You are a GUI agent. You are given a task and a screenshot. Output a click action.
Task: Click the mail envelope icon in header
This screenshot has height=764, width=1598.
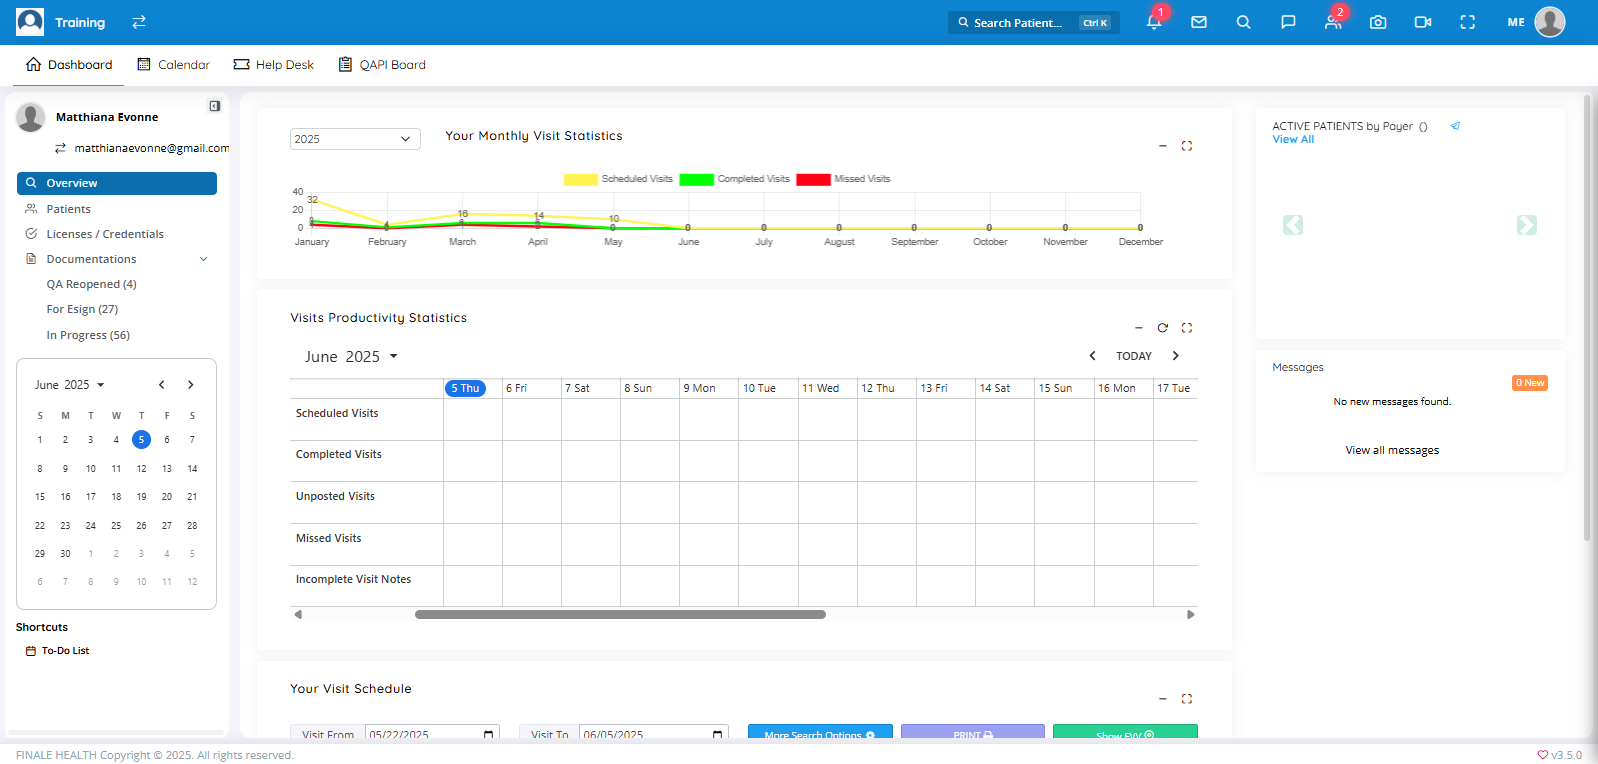click(x=1199, y=22)
